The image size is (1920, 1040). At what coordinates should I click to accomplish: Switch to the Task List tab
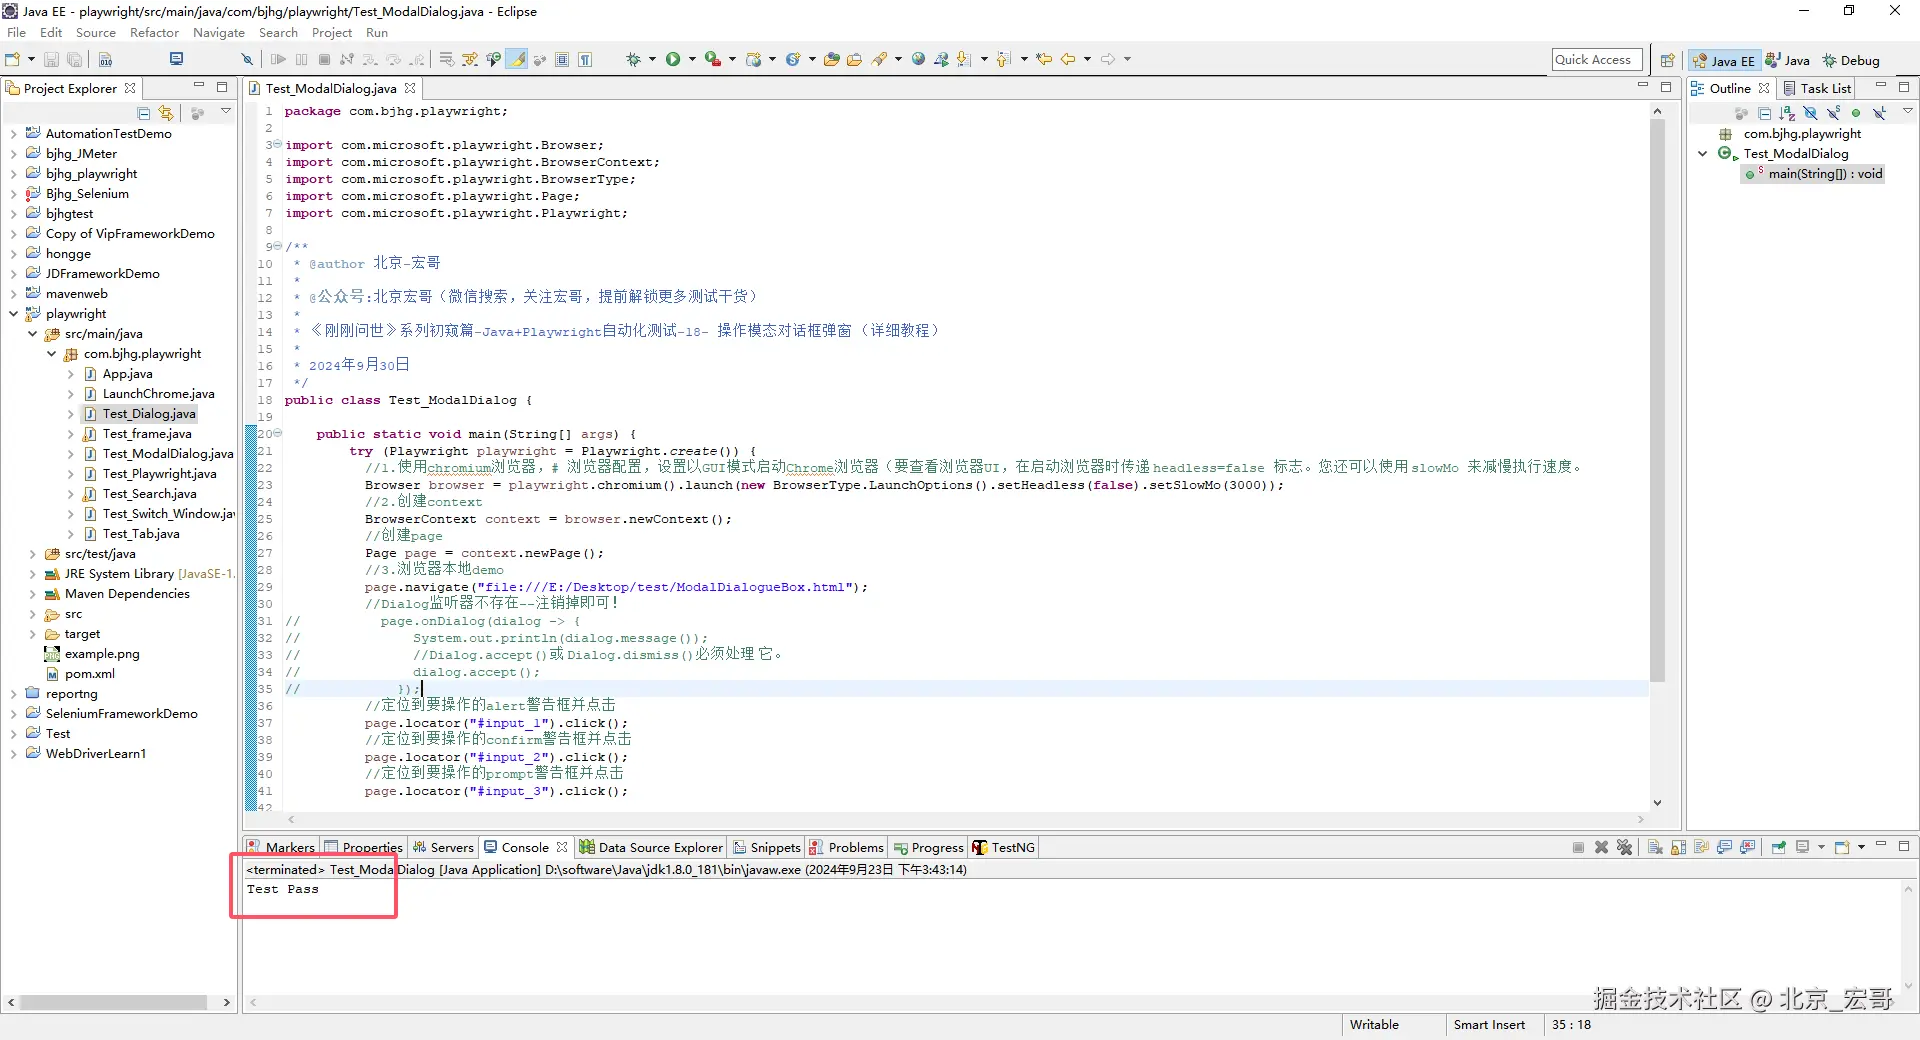(x=1817, y=89)
